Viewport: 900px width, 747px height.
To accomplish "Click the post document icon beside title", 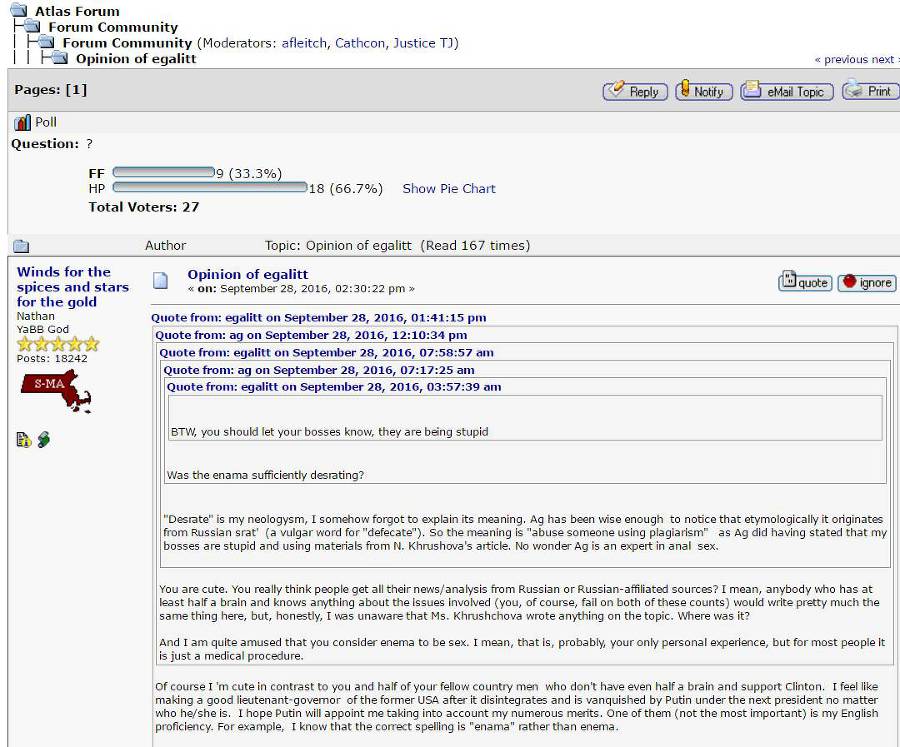I will 160,281.
